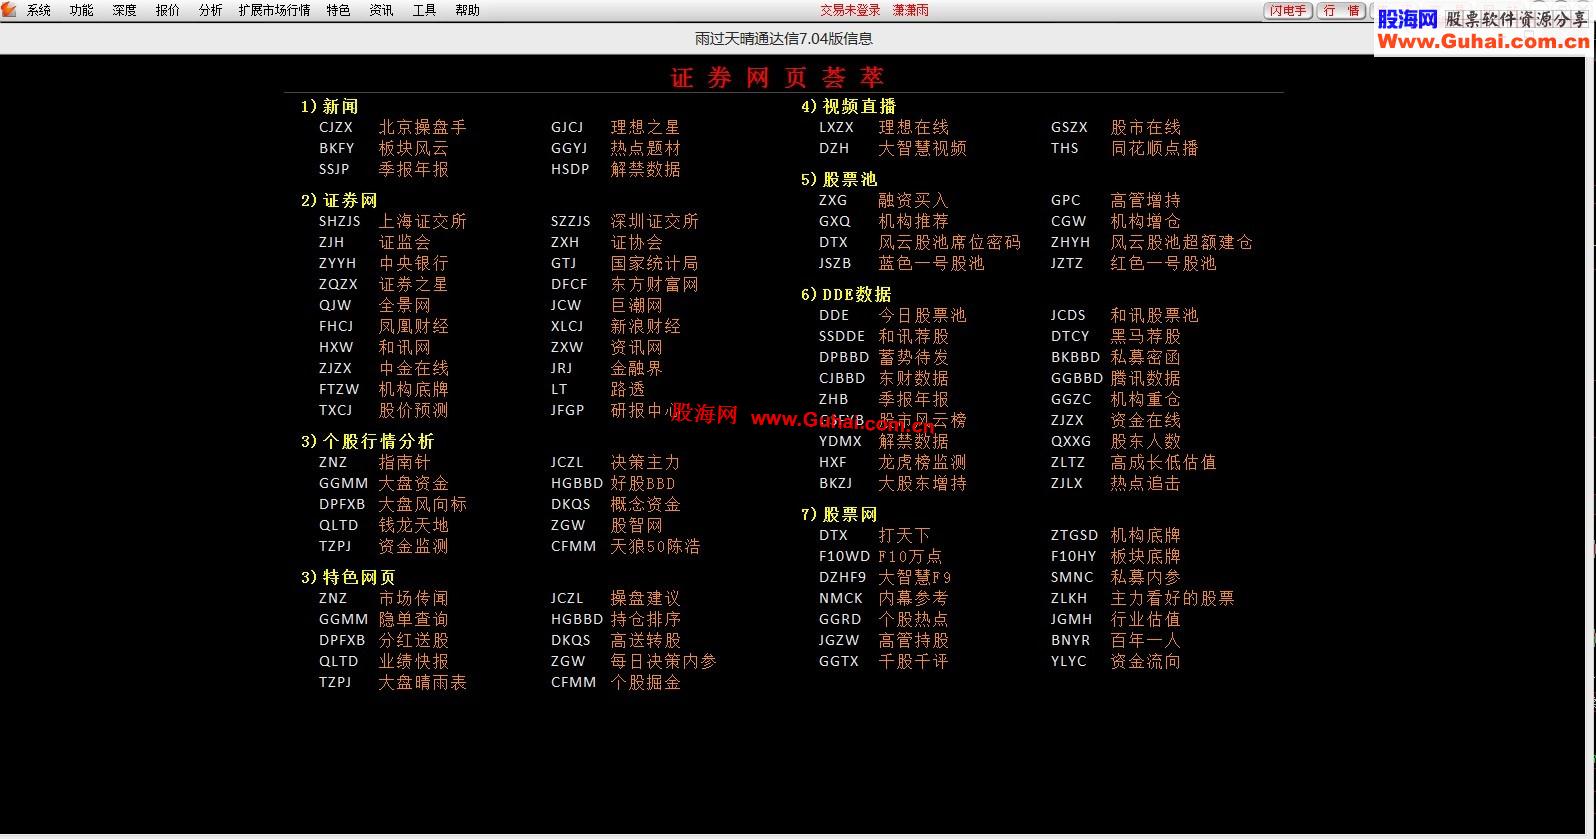Open the 同花顺点播 link
1596x839 pixels.
[1155, 148]
